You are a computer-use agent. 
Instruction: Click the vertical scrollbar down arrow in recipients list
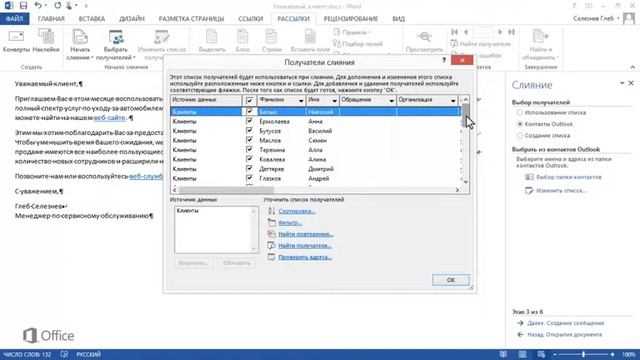click(465, 182)
